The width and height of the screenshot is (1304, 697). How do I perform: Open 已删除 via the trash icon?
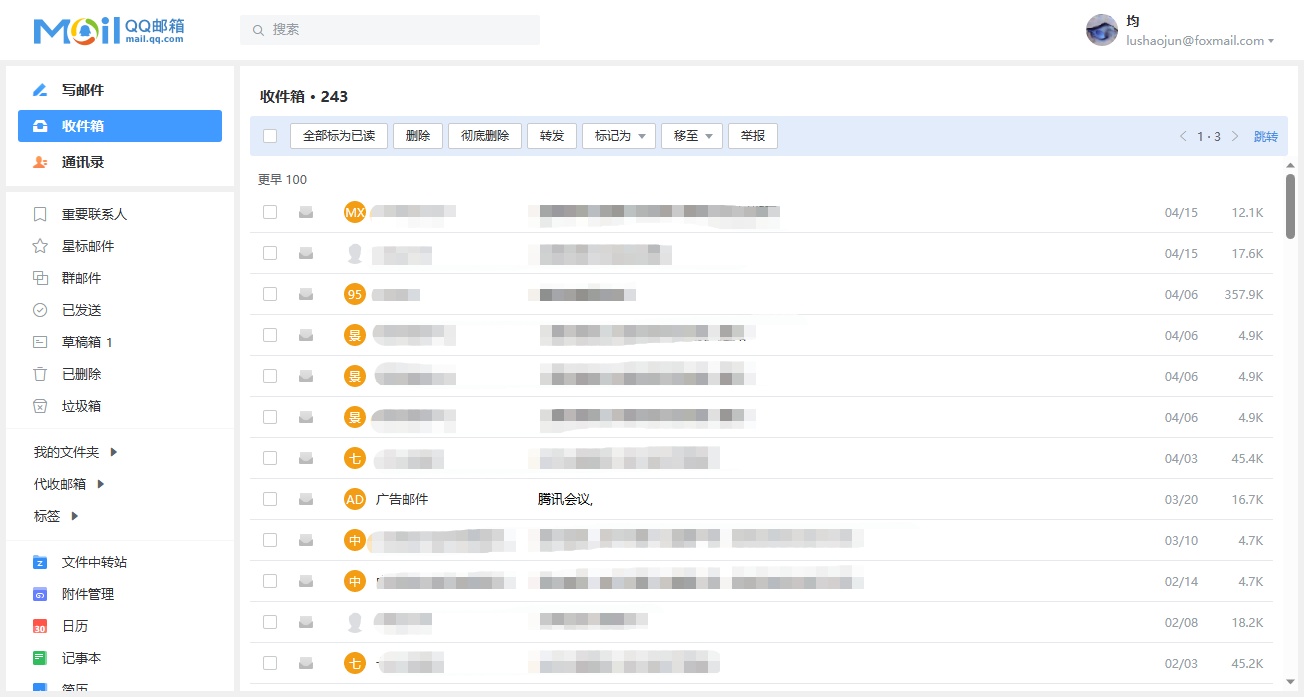40,374
